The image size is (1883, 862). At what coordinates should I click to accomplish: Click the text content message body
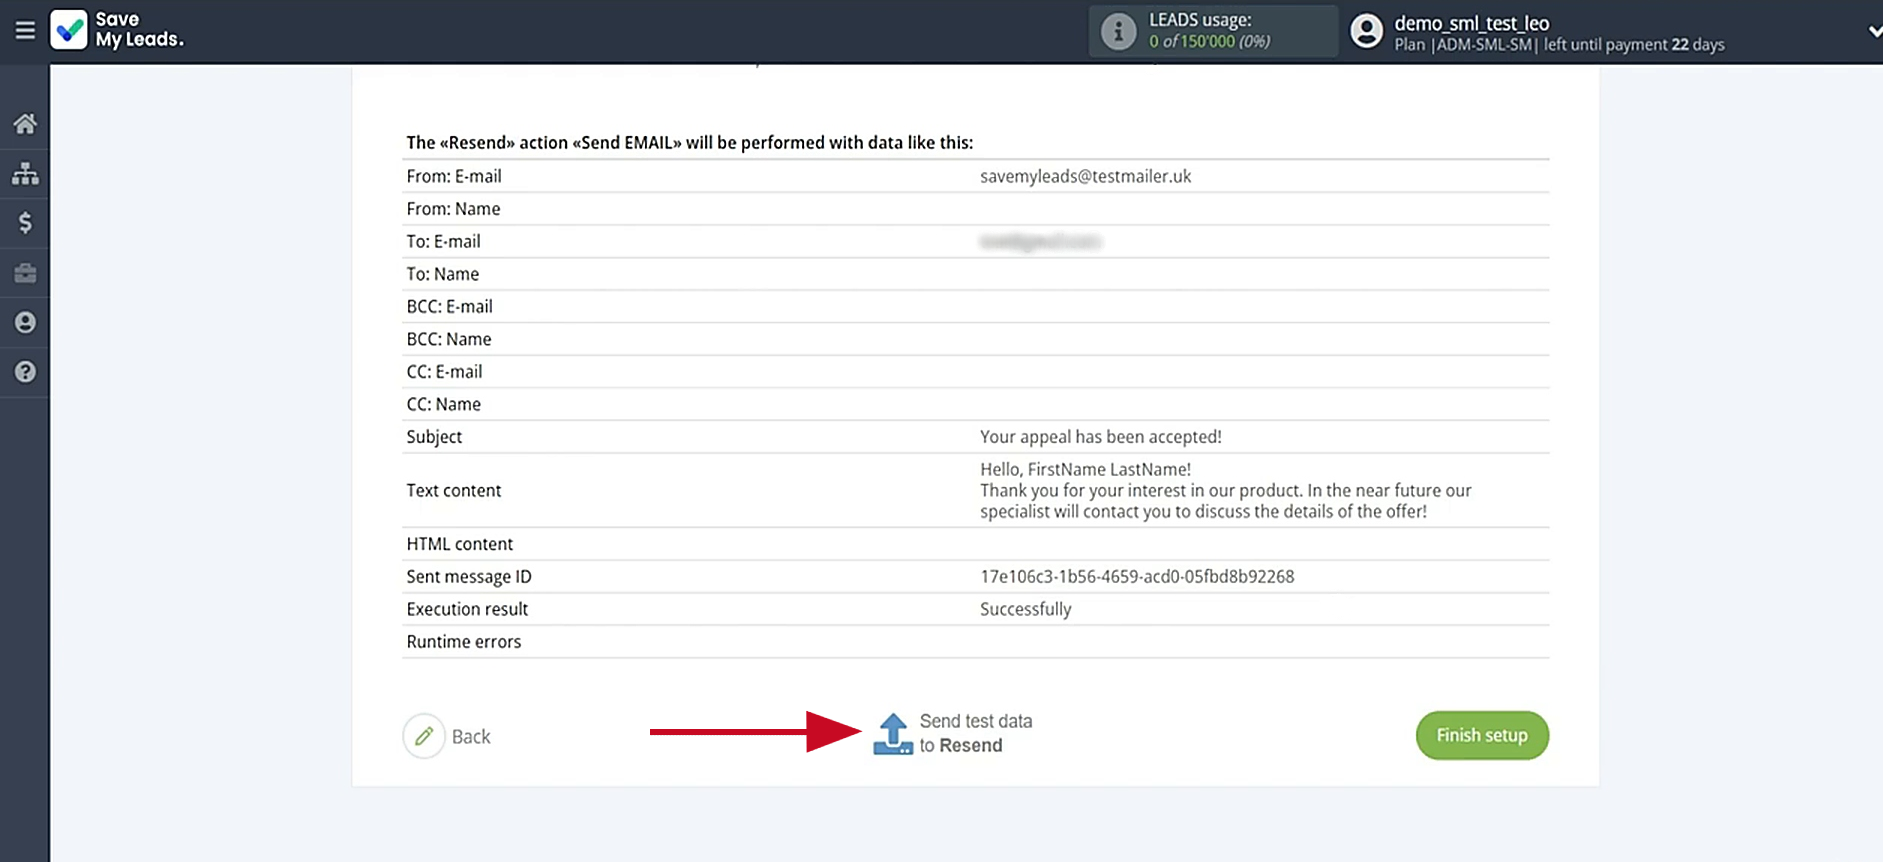(1225, 490)
